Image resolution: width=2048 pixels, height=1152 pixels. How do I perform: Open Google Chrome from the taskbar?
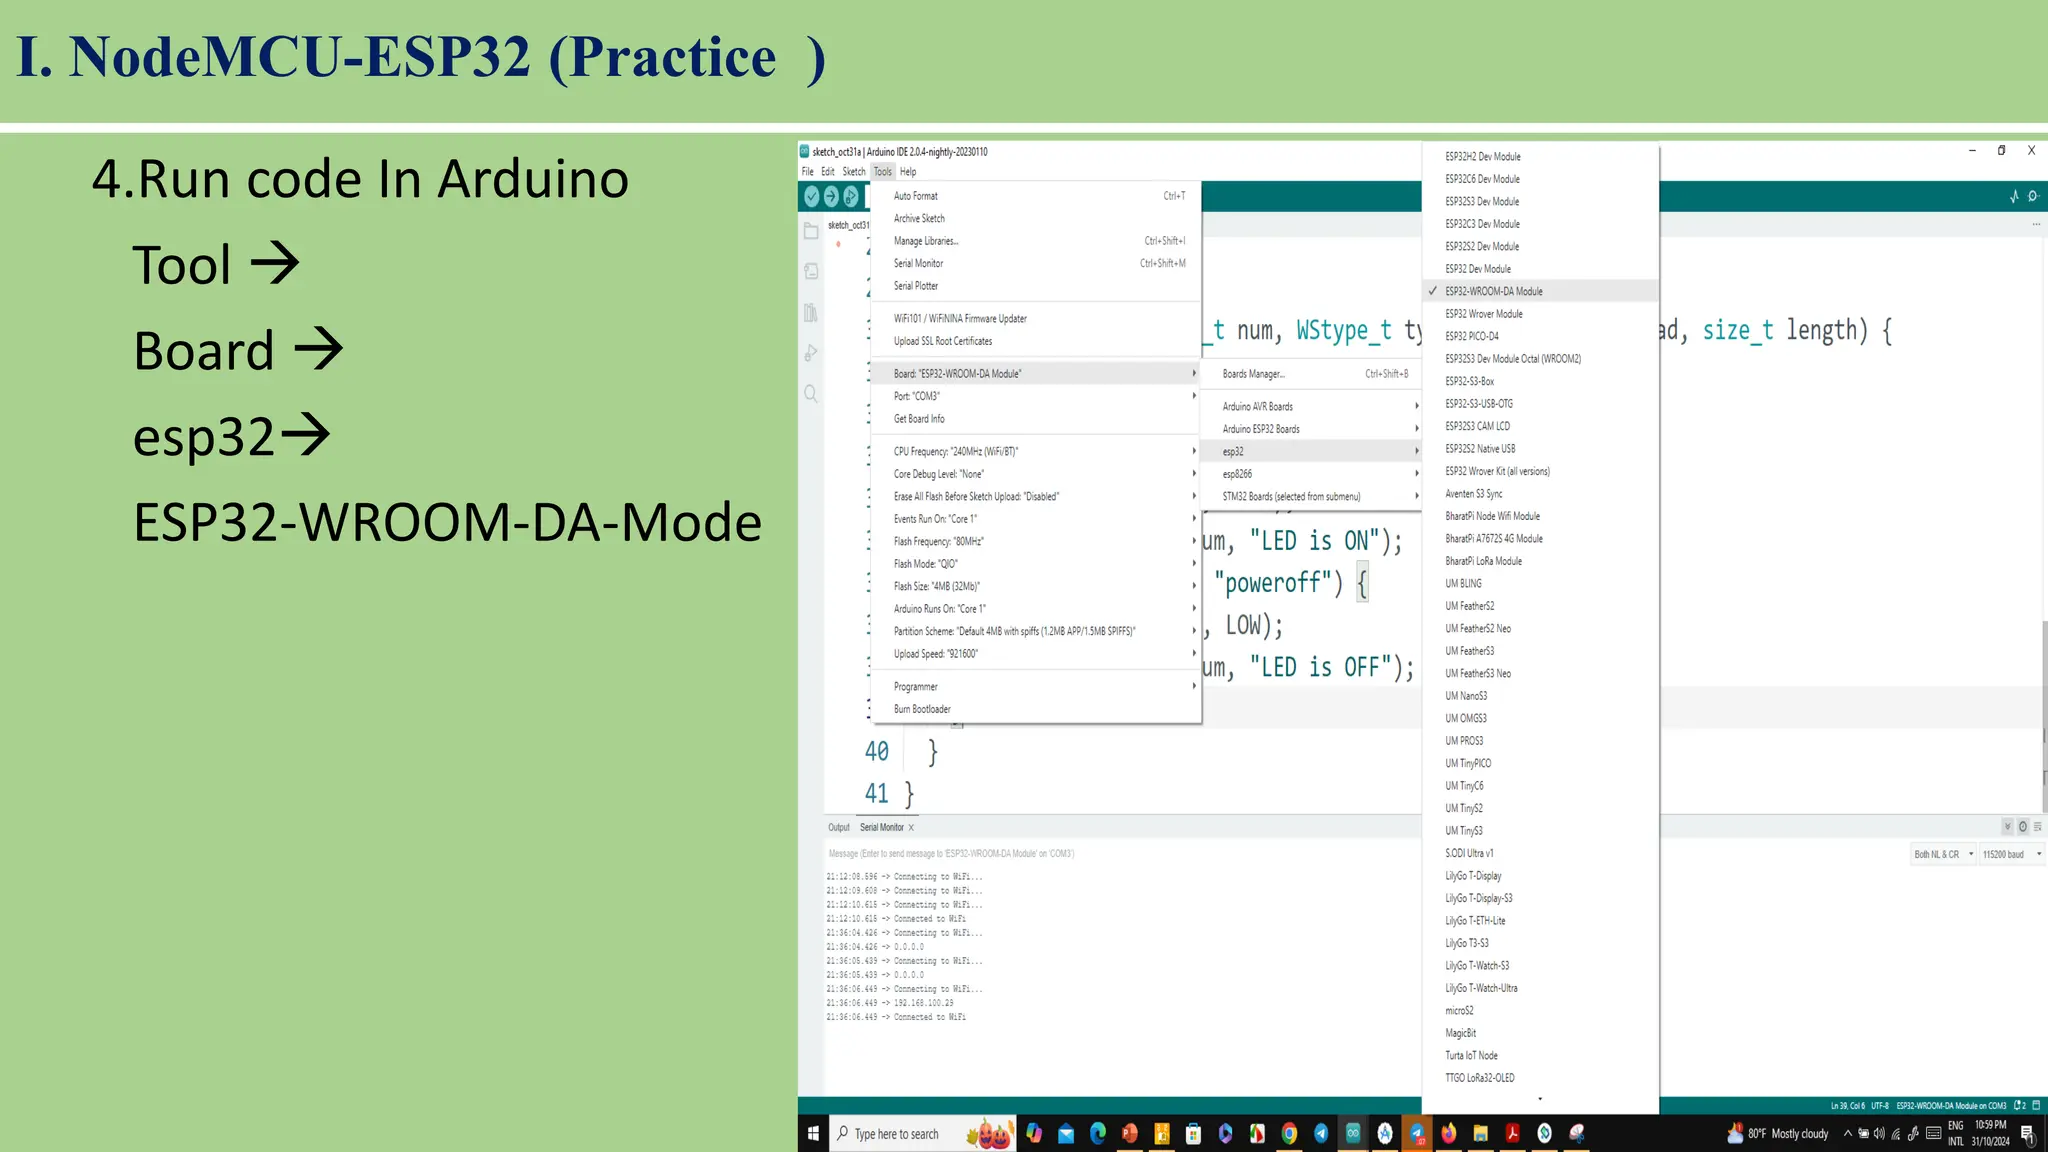pos(1289,1133)
